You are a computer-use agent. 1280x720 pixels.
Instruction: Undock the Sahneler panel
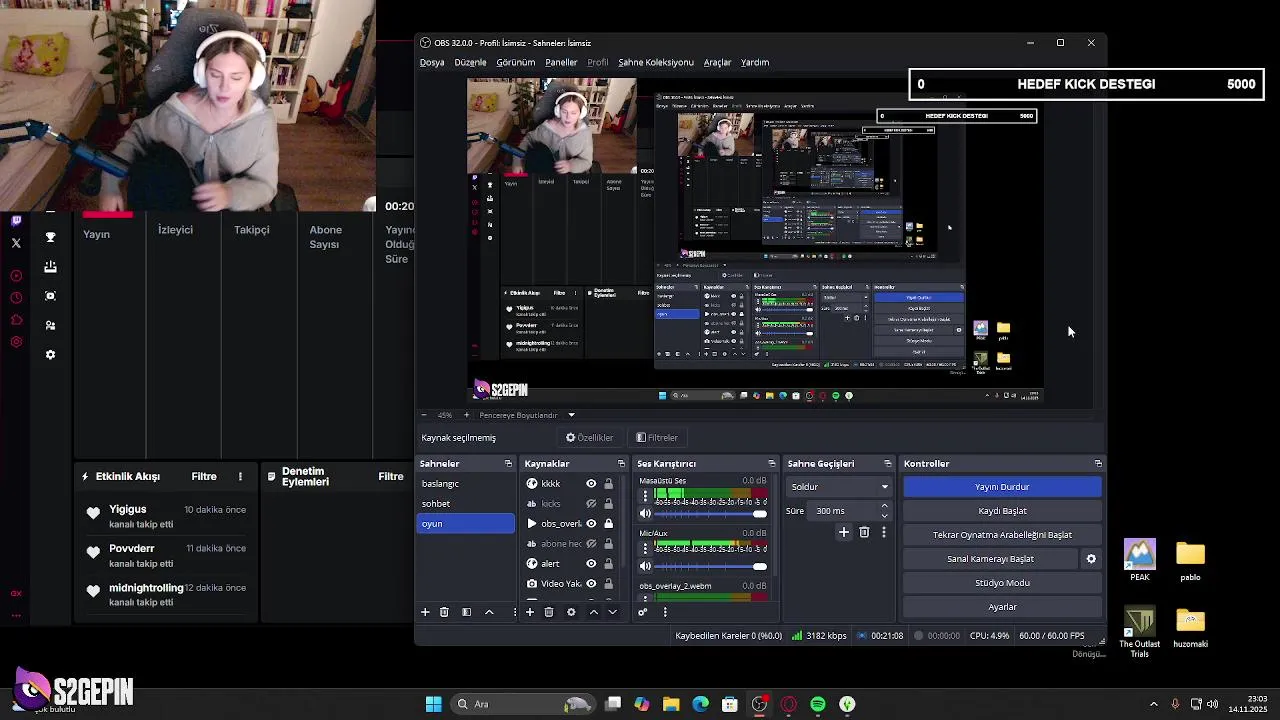[x=508, y=464]
